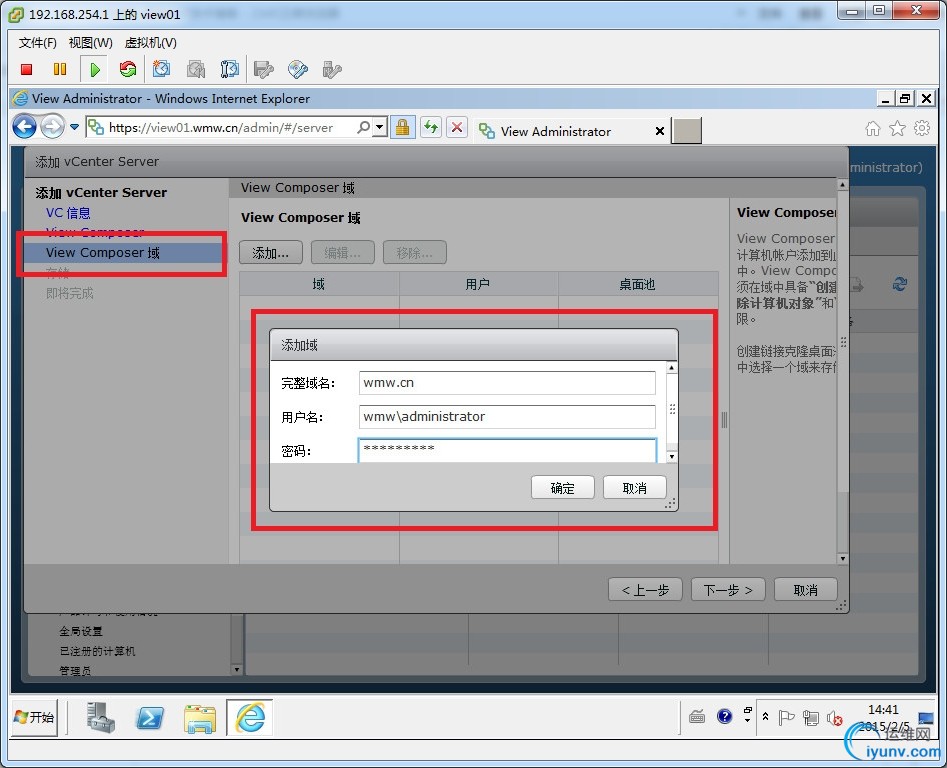Click the 下一步 > button
Viewport: 947px width, 768px height.
coord(728,590)
